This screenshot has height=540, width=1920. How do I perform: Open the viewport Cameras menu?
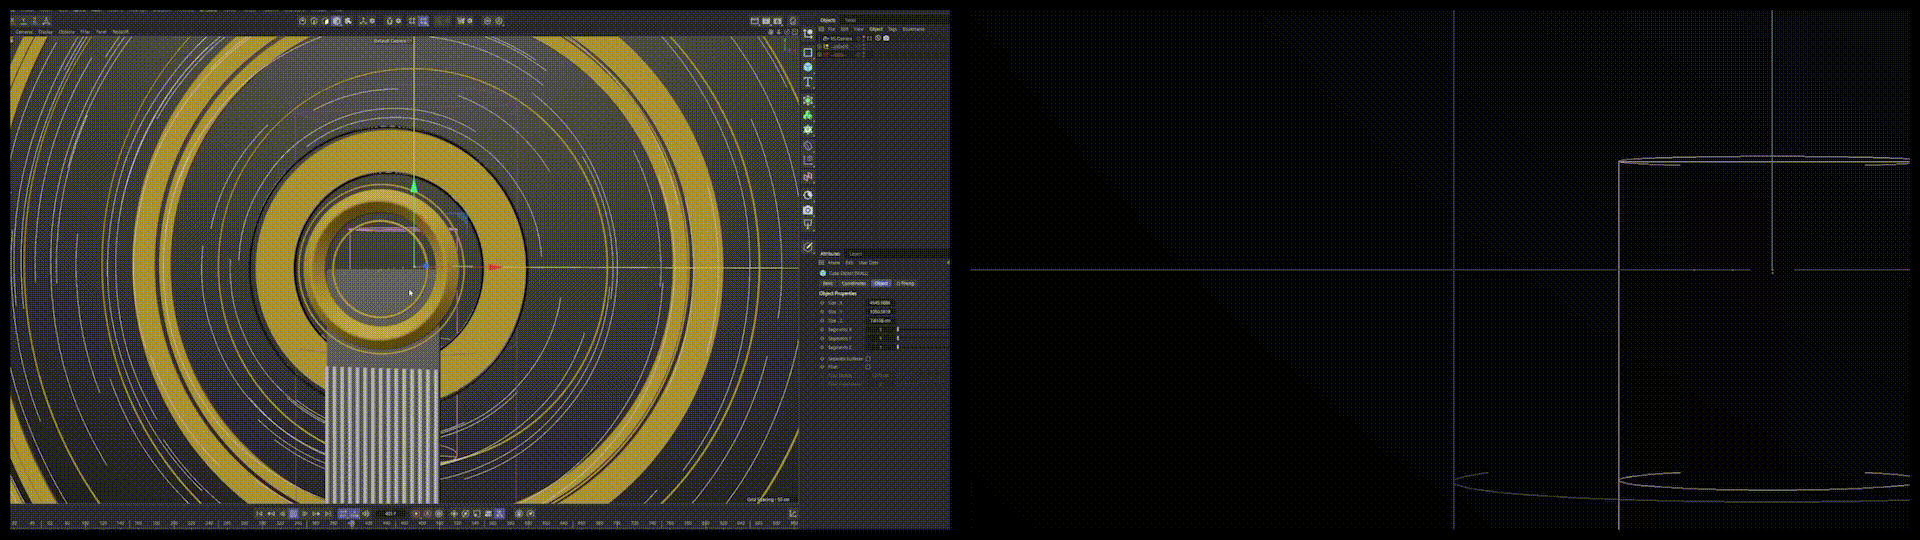(x=24, y=32)
